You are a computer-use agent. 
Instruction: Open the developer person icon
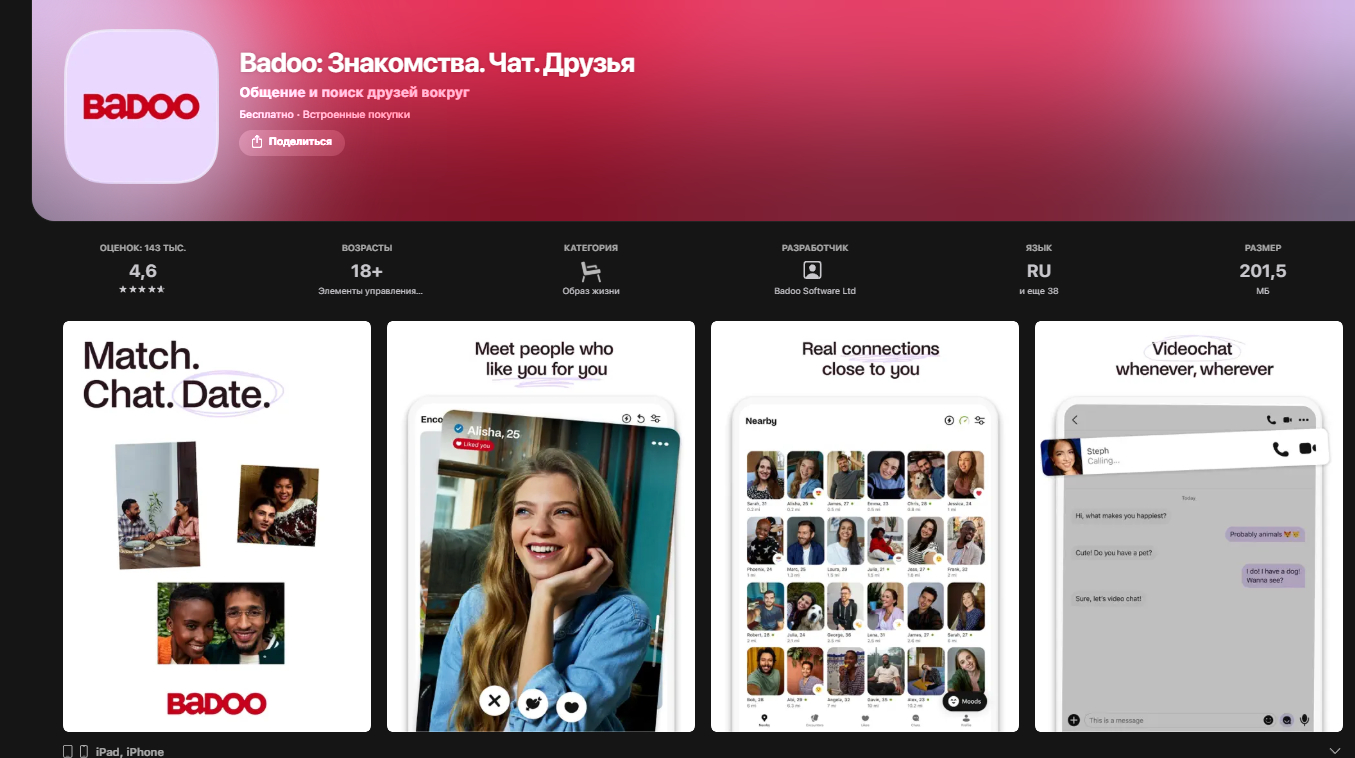813,271
